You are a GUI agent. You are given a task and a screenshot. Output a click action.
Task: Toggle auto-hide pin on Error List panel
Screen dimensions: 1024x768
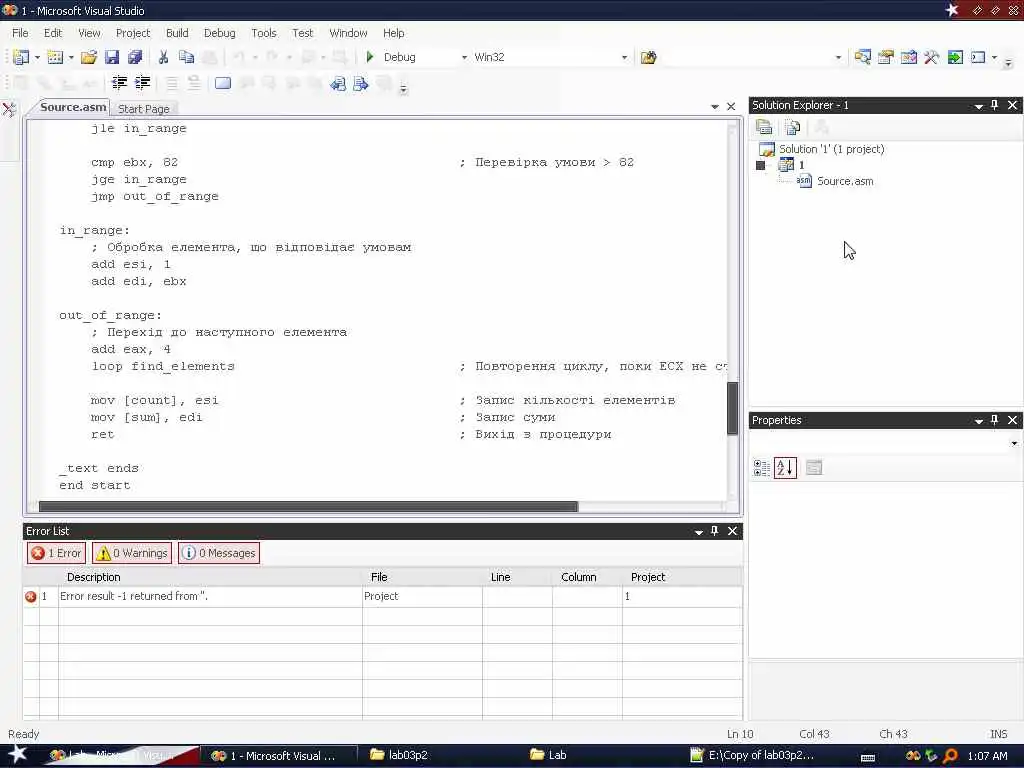[x=714, y=531]
